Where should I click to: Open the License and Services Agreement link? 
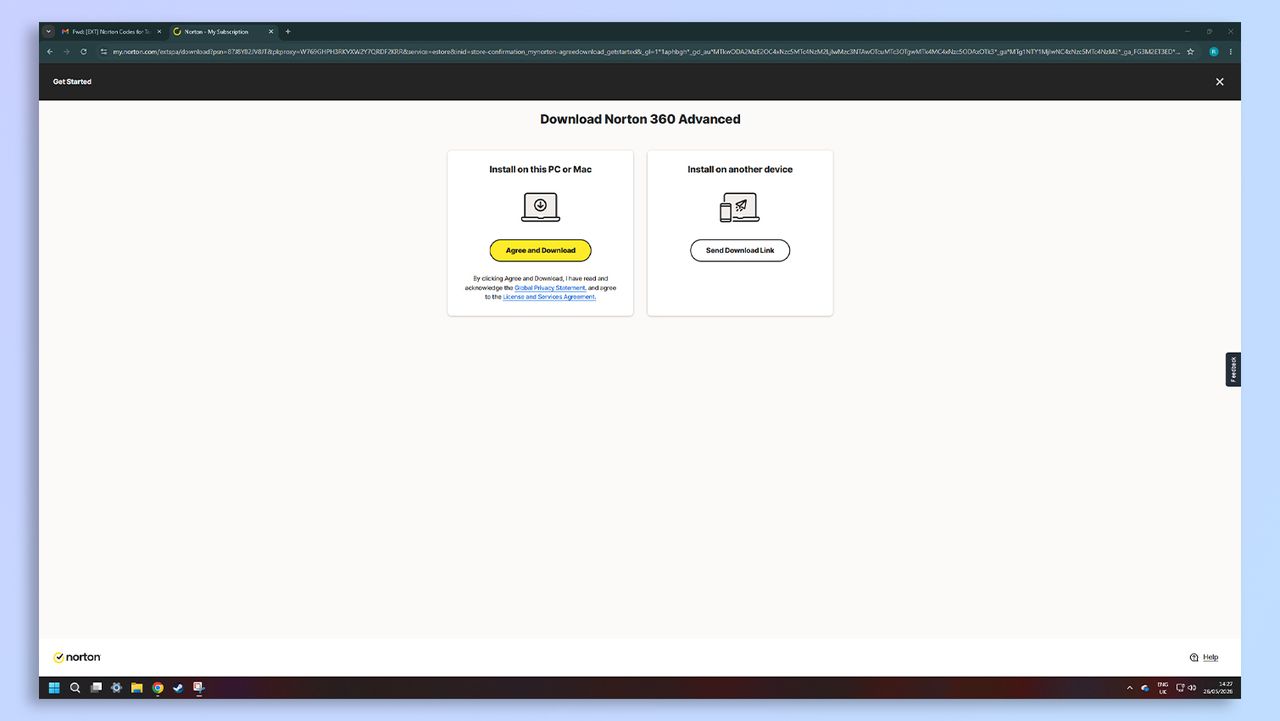tap(549, 297)
